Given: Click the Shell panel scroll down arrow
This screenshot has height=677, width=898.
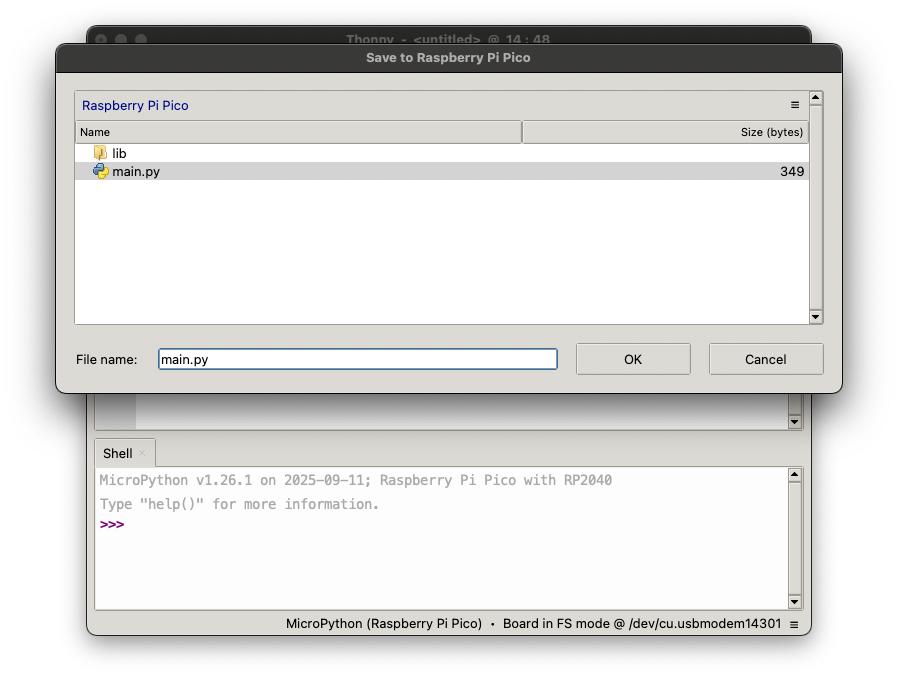Looking at the screenshot, I should pyautogui.click(x=795, y=601).
